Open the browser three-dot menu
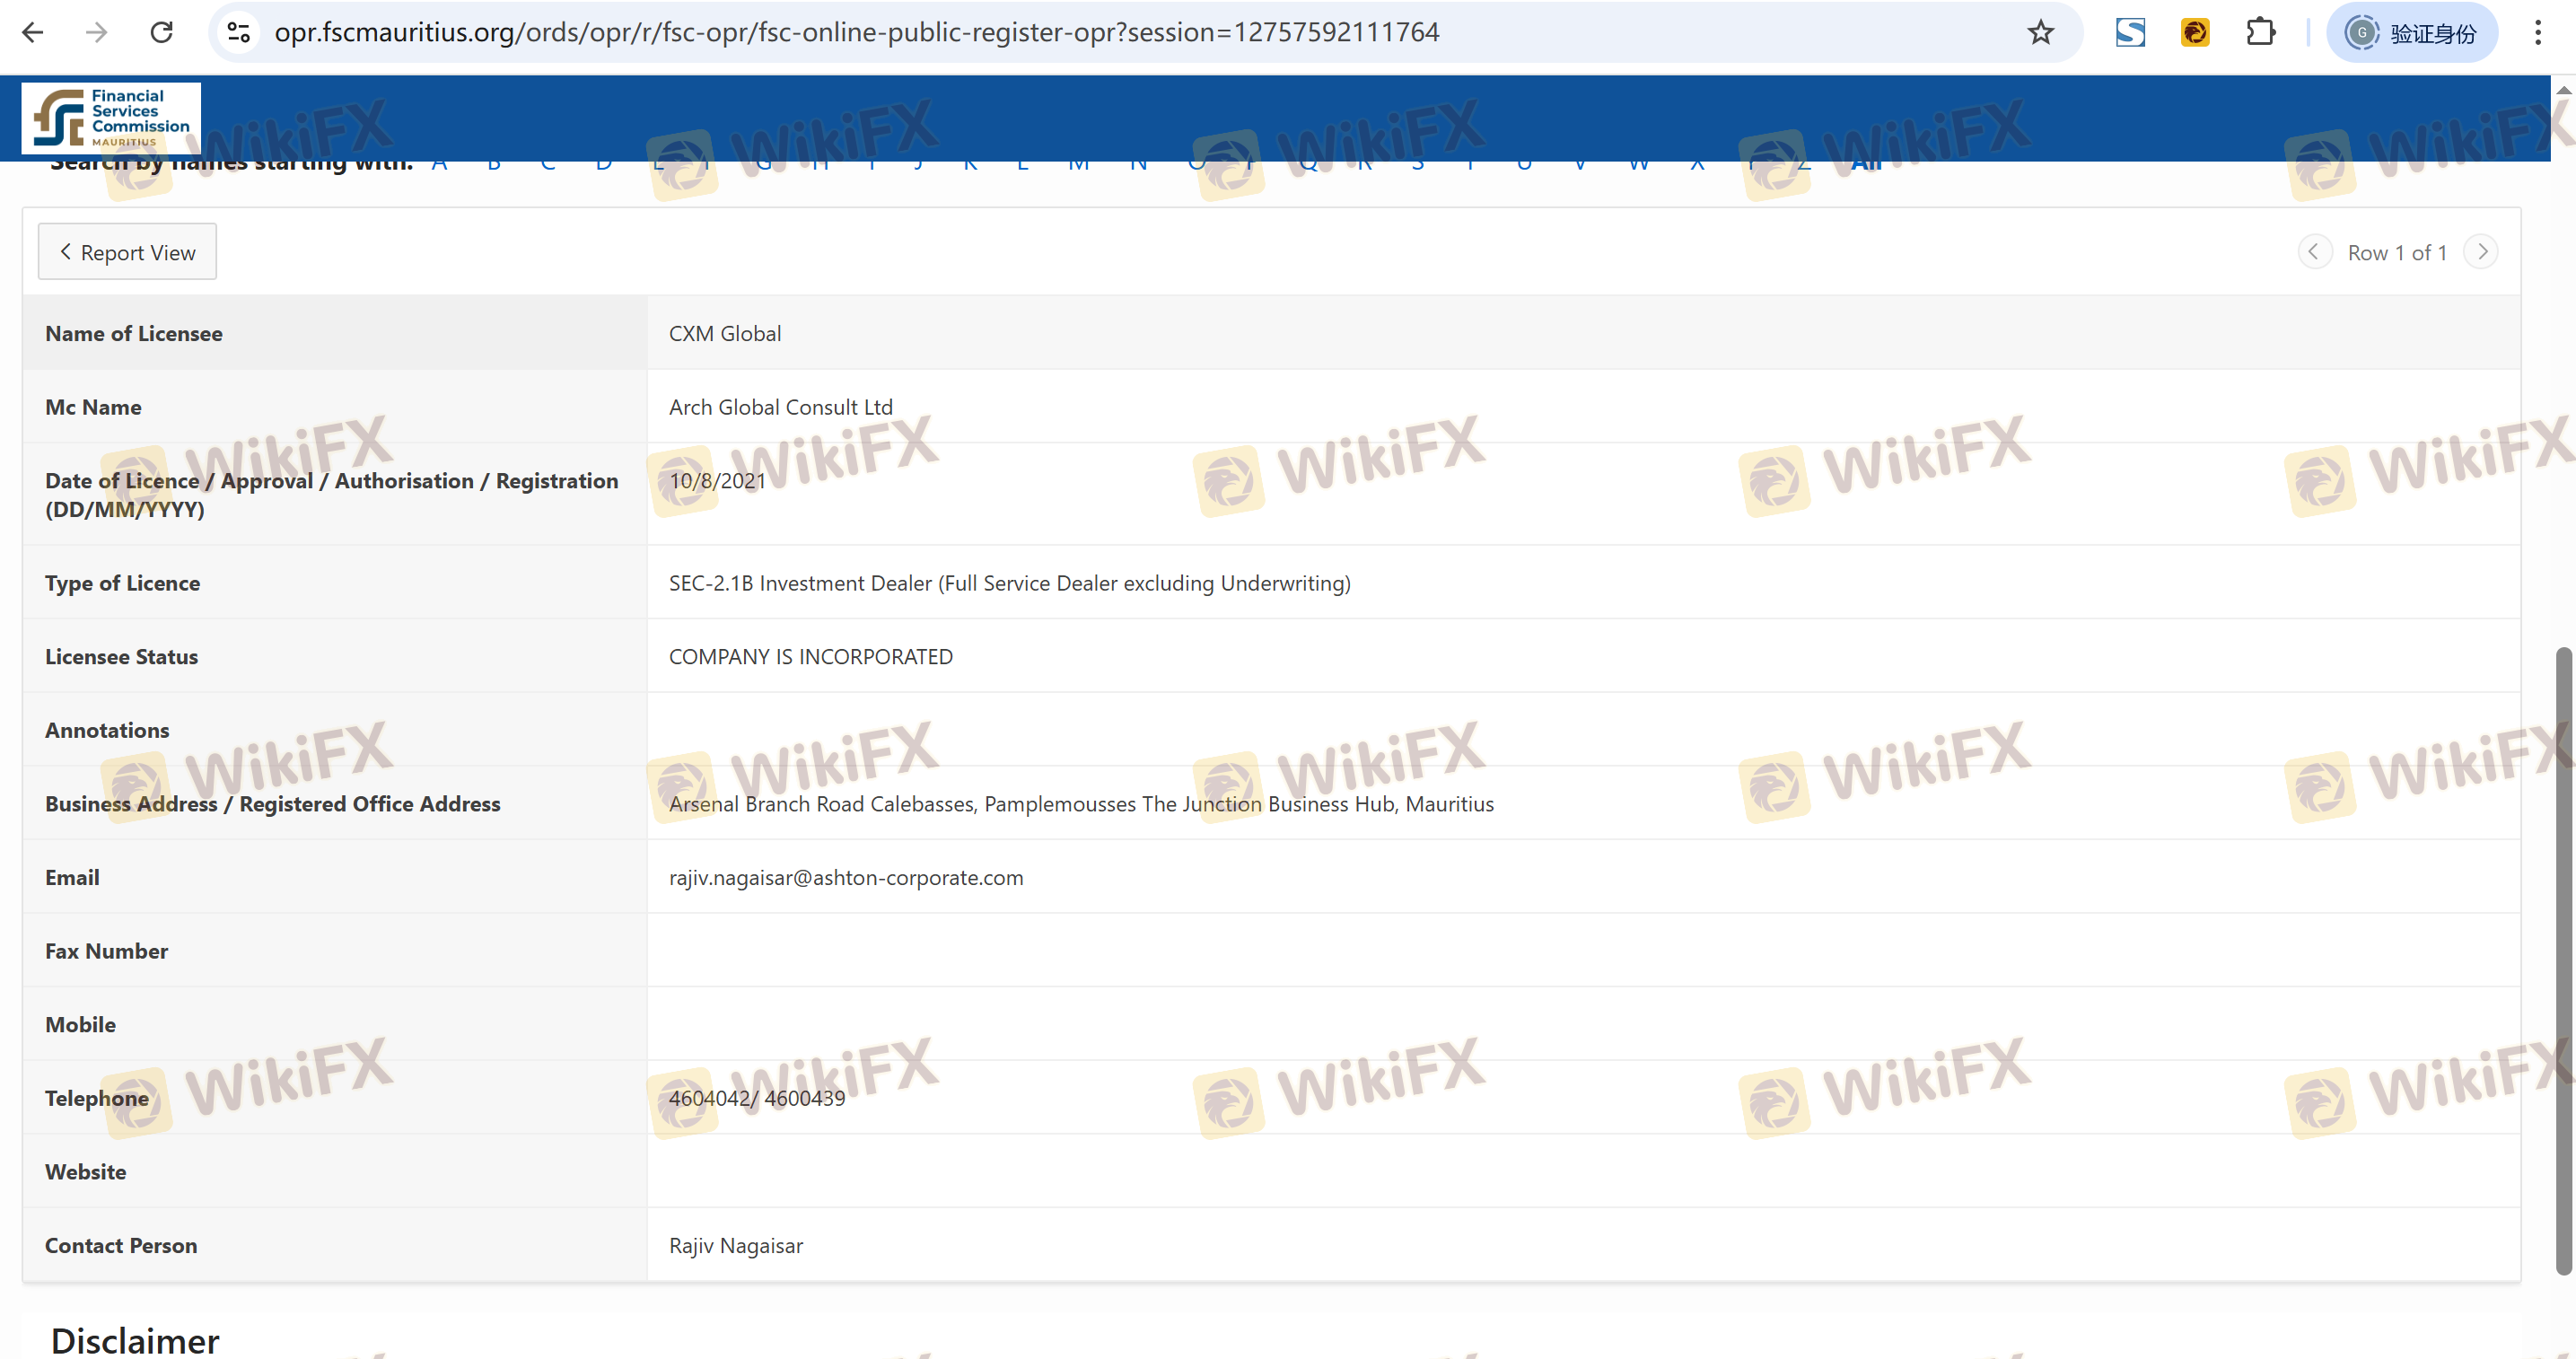The height and width of the screenshot is (1359, 2576). pos(2537,33)
